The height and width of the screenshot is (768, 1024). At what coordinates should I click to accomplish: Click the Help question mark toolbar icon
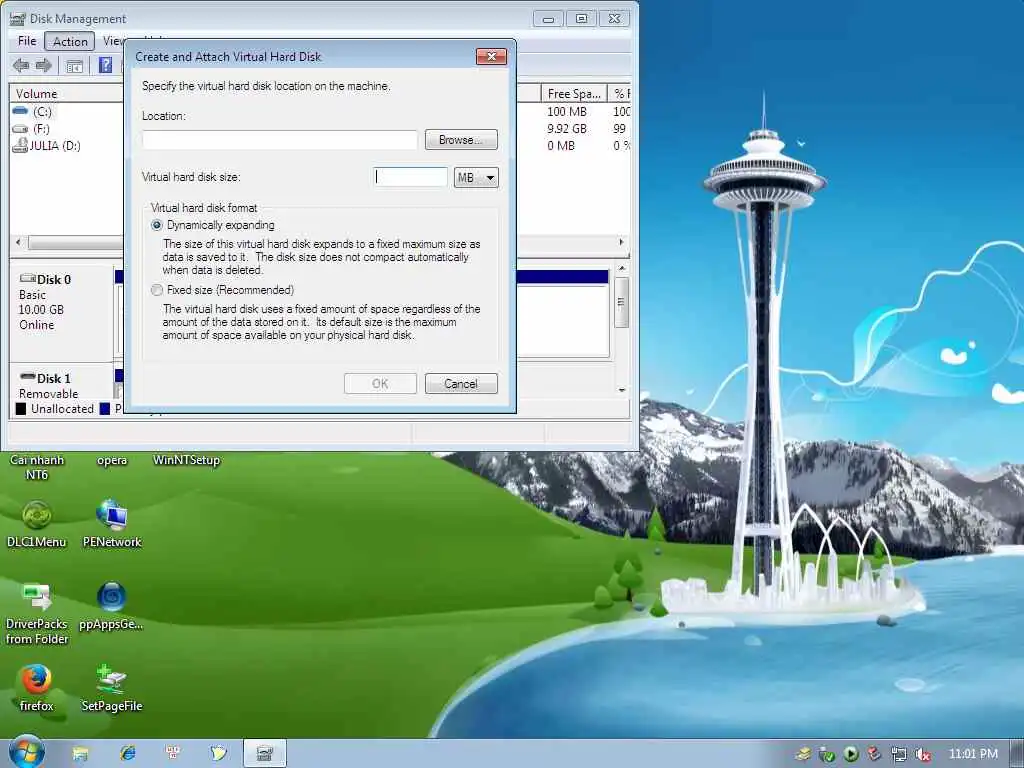point(105,65)
